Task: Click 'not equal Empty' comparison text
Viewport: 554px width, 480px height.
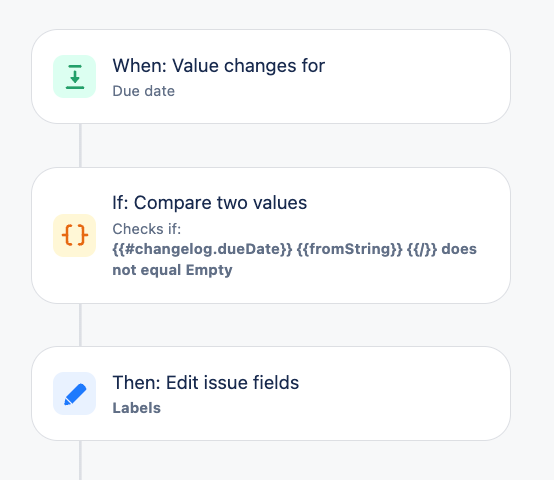Action: 172,270
